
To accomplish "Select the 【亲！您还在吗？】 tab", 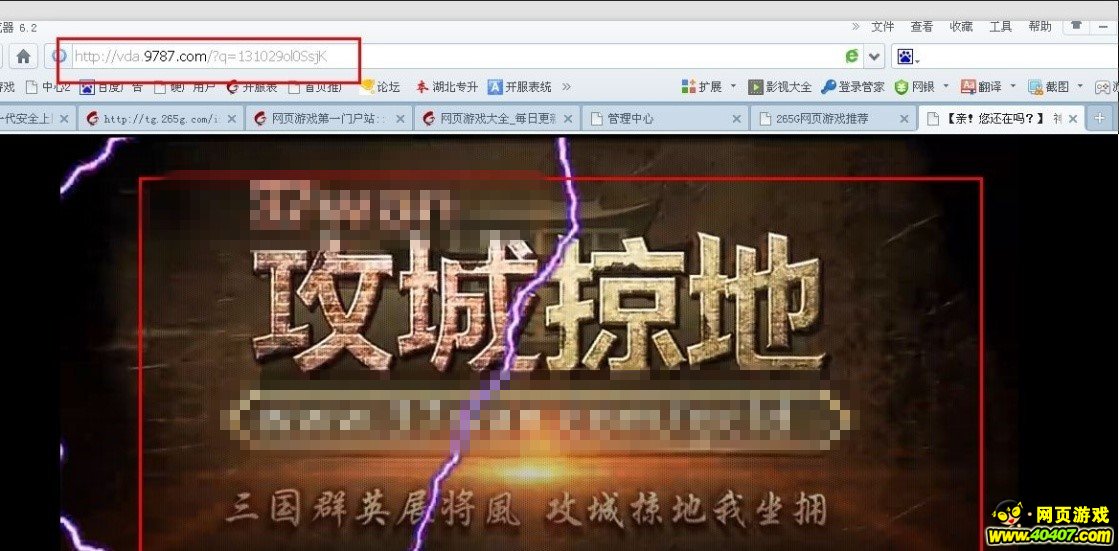I will tap(1002, 118).
